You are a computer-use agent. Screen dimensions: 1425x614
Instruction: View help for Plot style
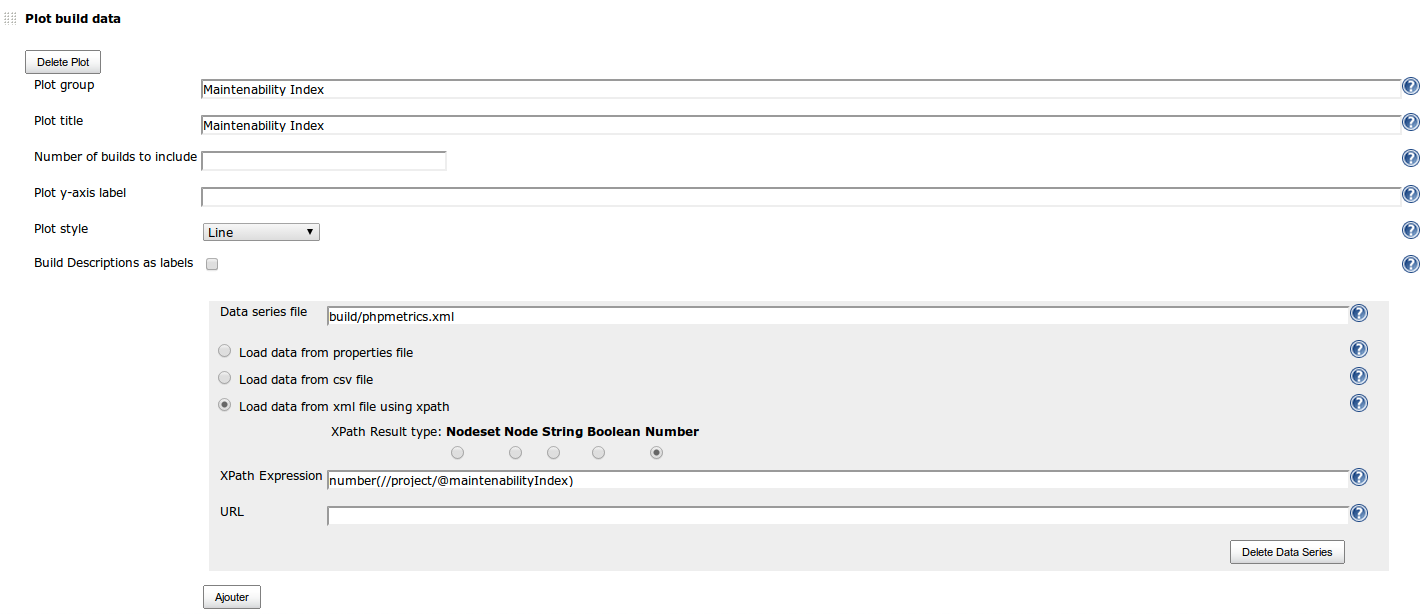click(x=1411, y=230)
